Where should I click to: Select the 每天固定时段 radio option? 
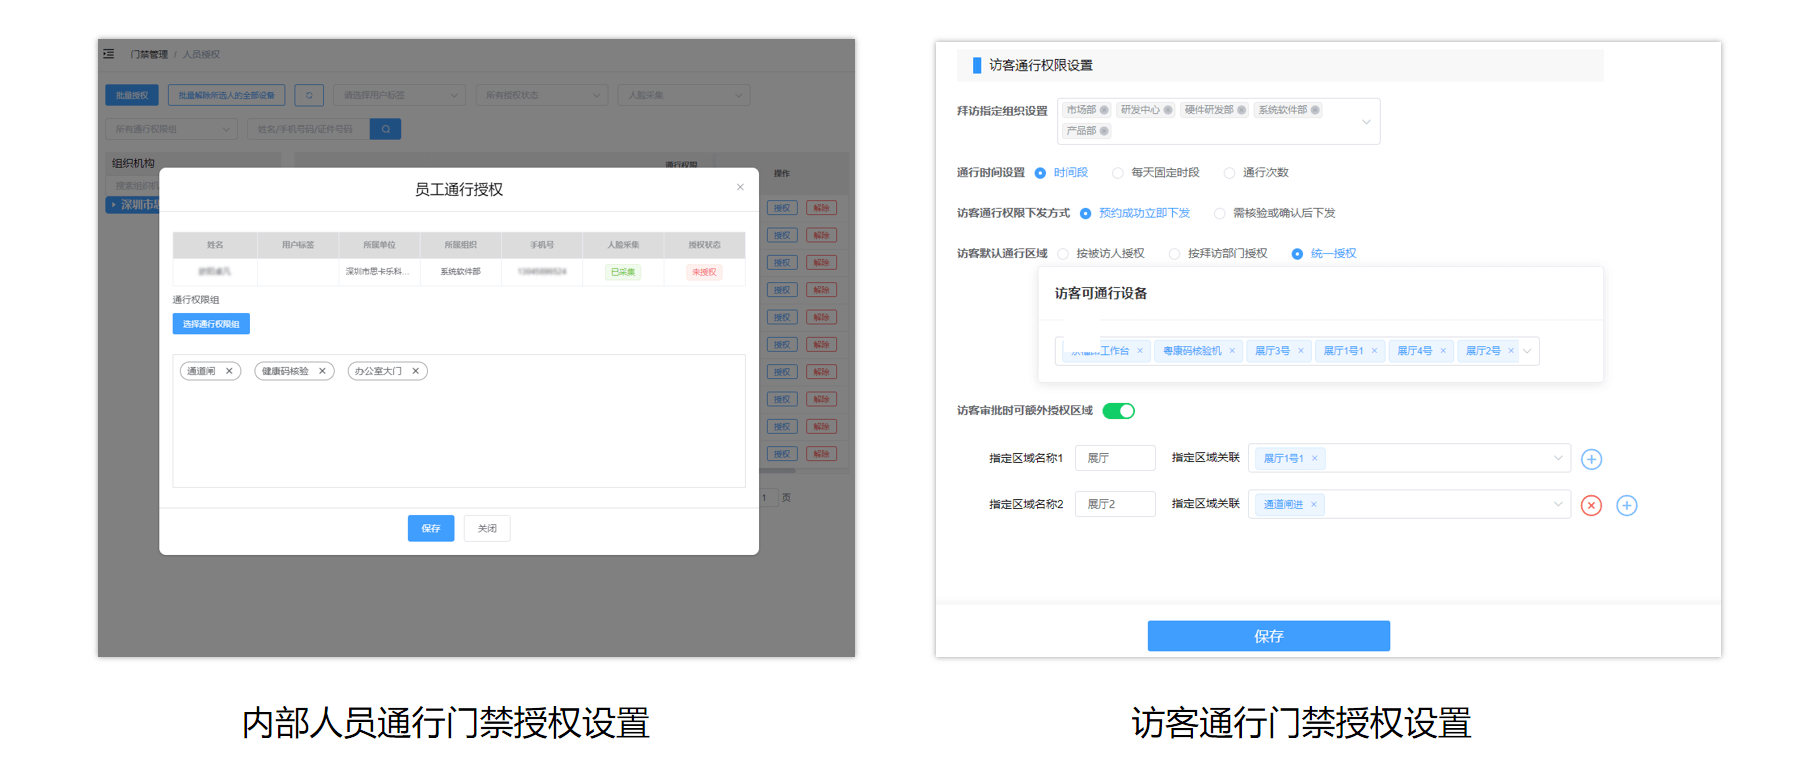point(1118,173)
